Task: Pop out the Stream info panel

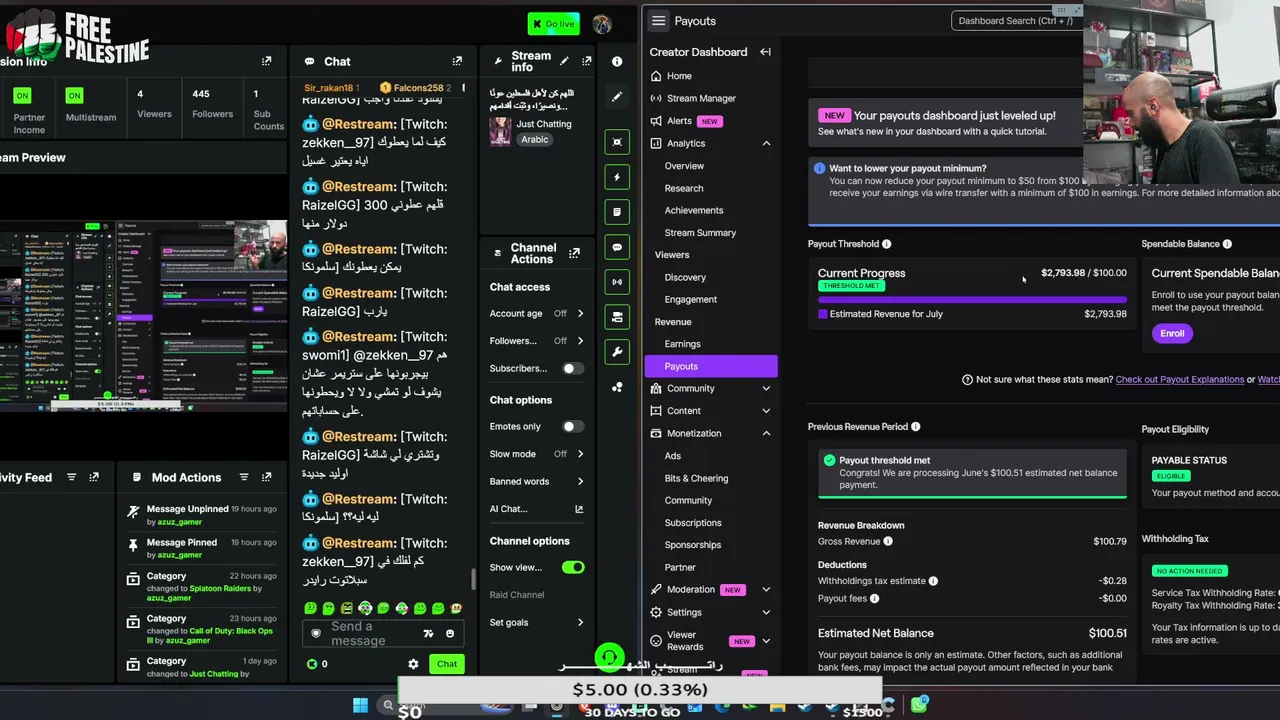Action: click(x=586, y=61)
